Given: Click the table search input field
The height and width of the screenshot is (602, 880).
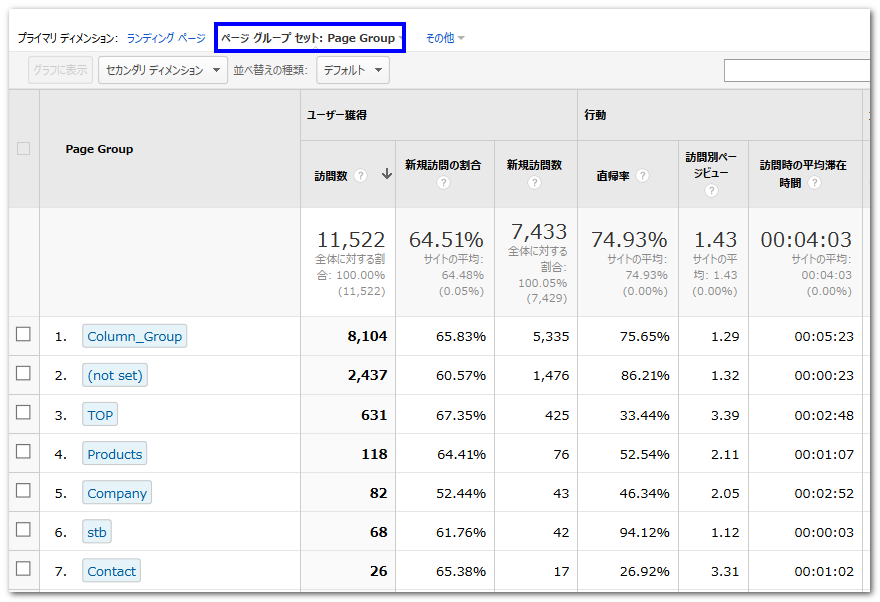Looking at the screenshot, I should 797,70.
